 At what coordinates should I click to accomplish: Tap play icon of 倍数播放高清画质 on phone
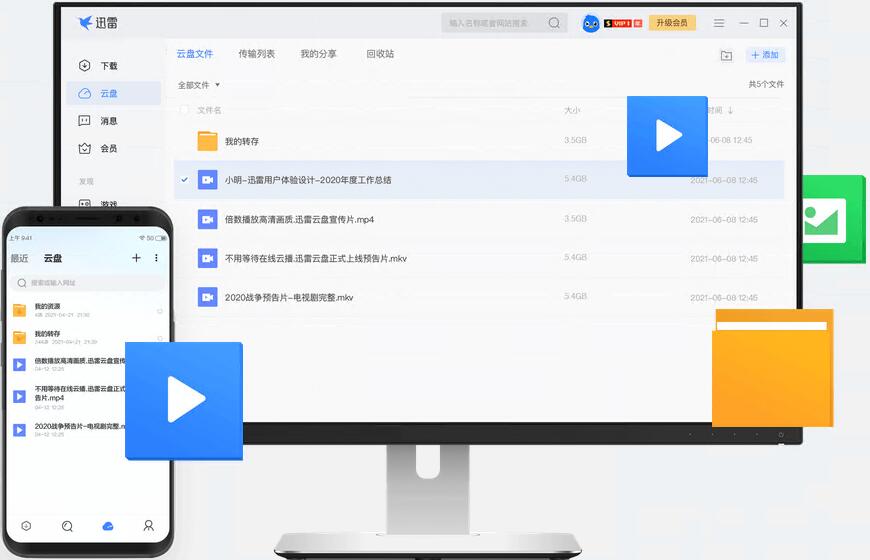pyautogui.click(x=19, y=364)
